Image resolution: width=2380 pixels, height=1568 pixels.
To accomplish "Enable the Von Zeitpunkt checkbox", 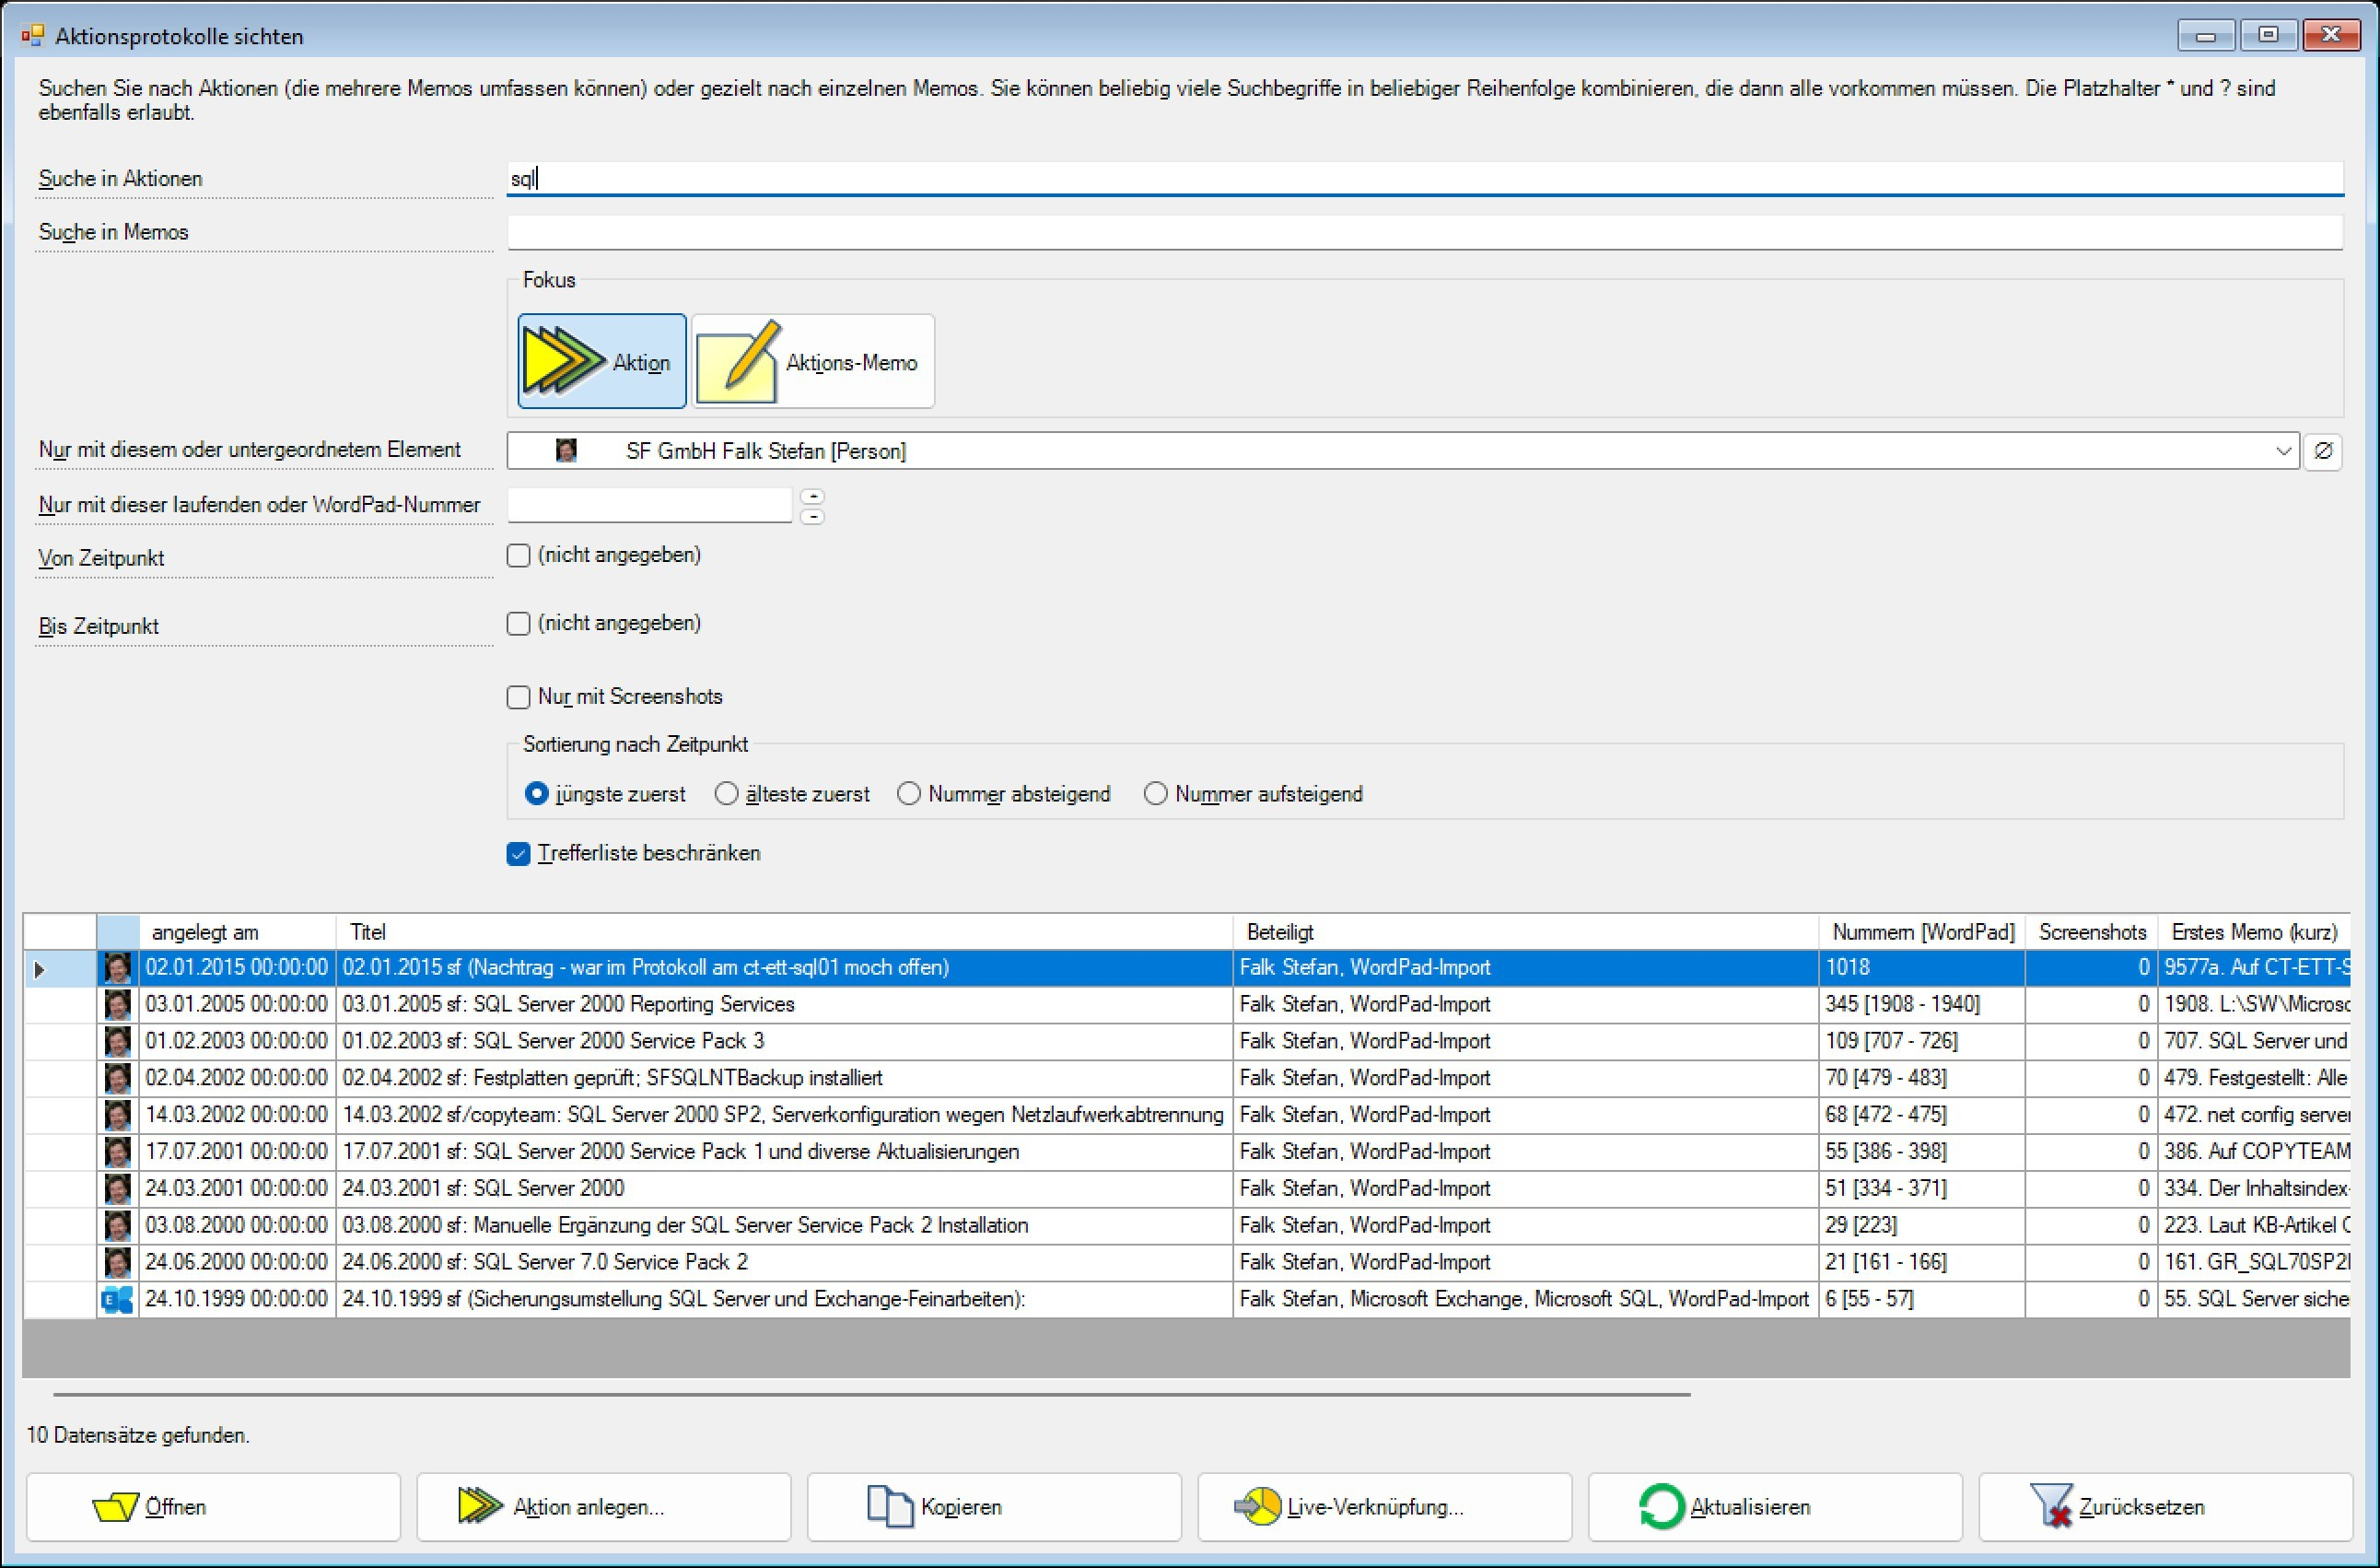I will pos(518,556).
